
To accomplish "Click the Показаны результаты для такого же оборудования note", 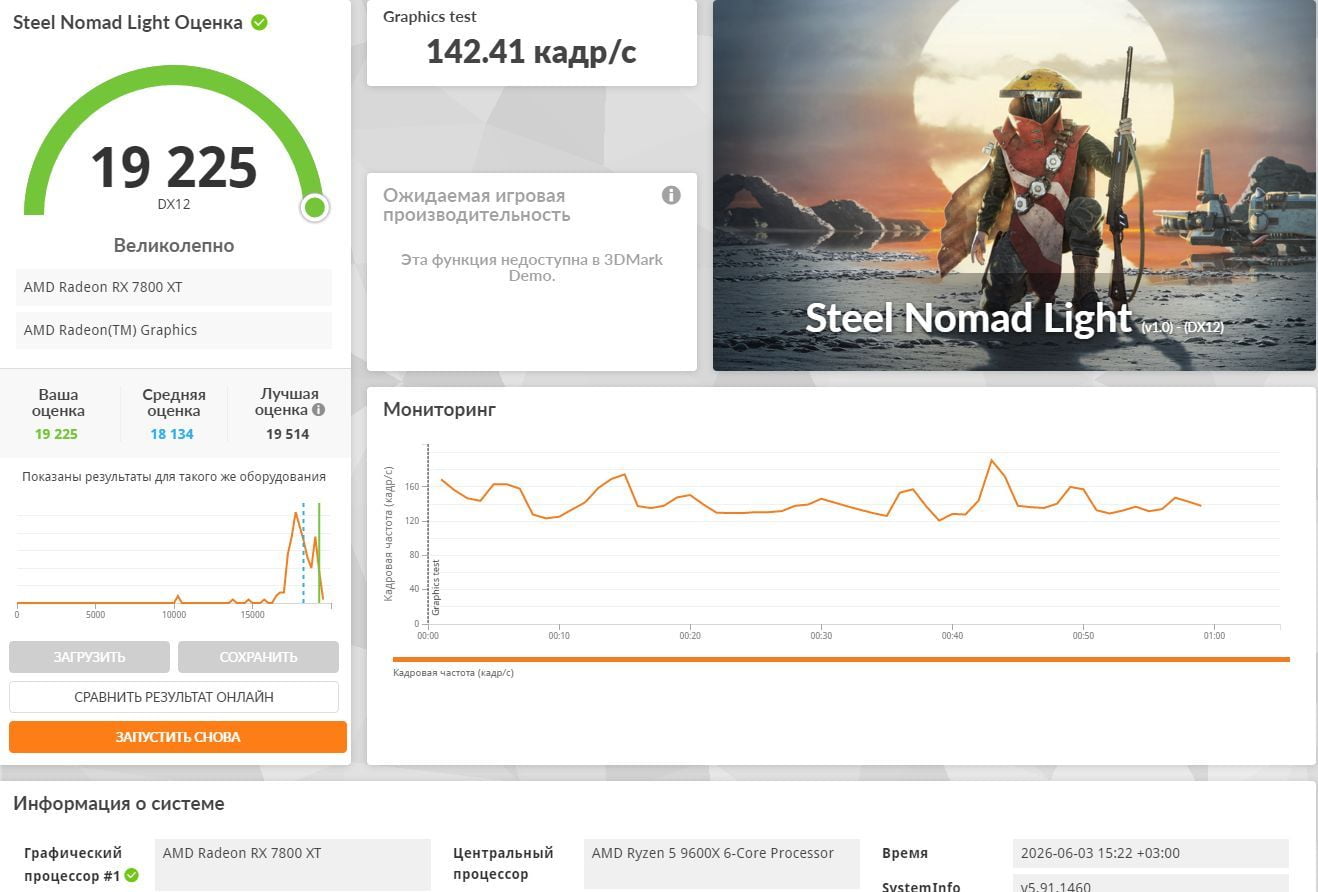I will coord(174,477).
